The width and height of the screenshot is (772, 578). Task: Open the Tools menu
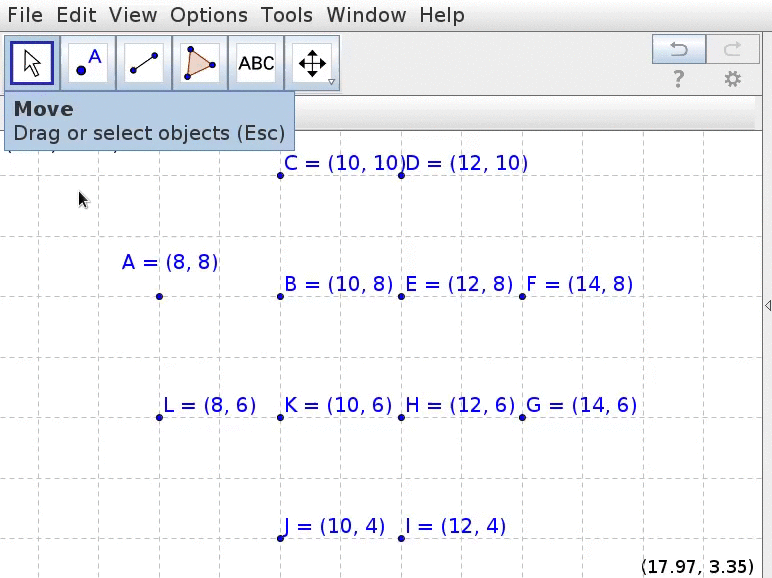tap(287, 15)
